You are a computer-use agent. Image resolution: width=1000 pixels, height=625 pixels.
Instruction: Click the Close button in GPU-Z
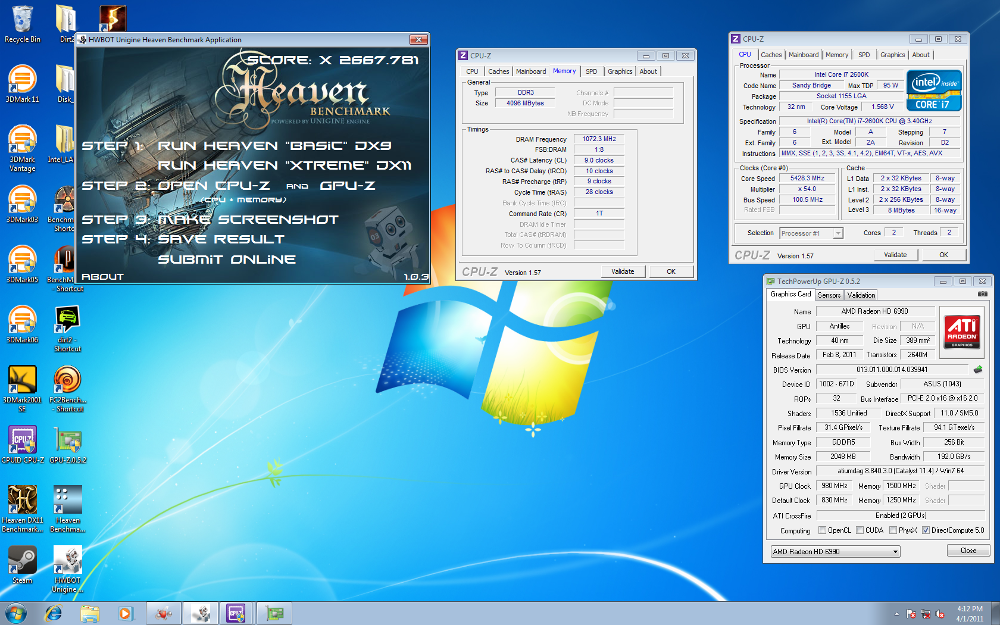[x=968, y=550]
